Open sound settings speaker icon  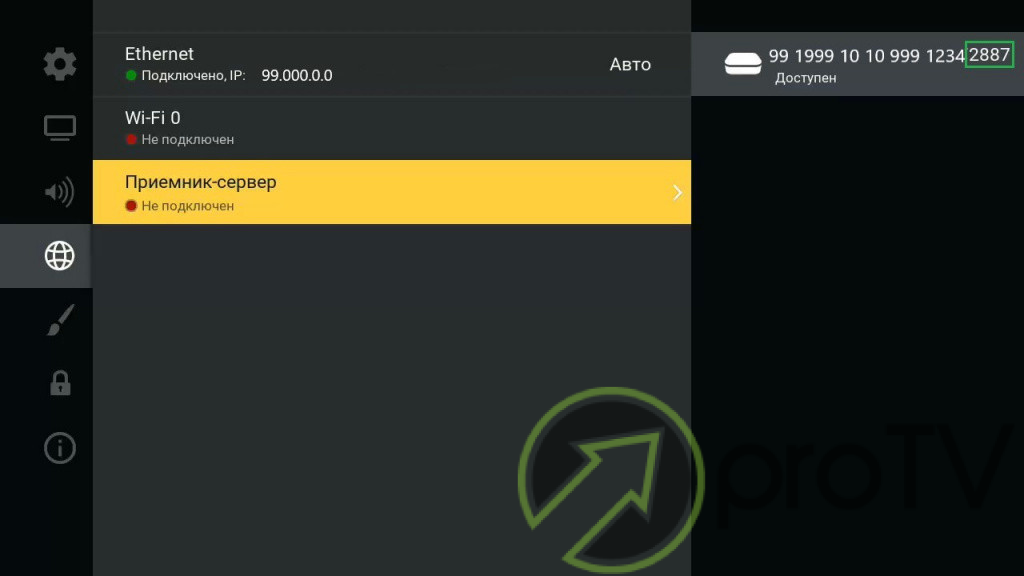point(59,192)
